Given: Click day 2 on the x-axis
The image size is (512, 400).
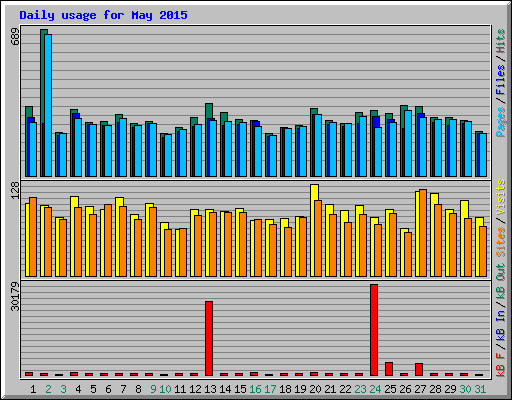Looking at the screenshot, I should point(48,389).
